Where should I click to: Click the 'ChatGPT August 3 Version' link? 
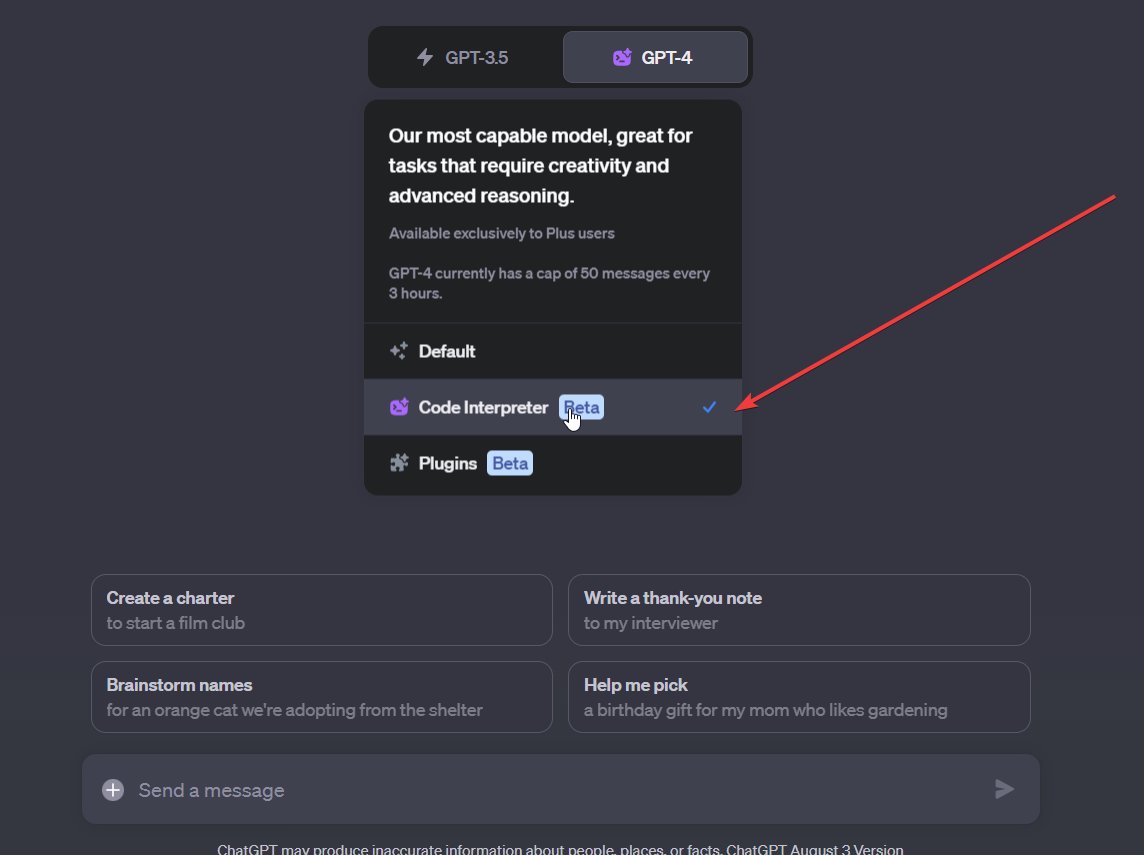[x=814, y=849]
